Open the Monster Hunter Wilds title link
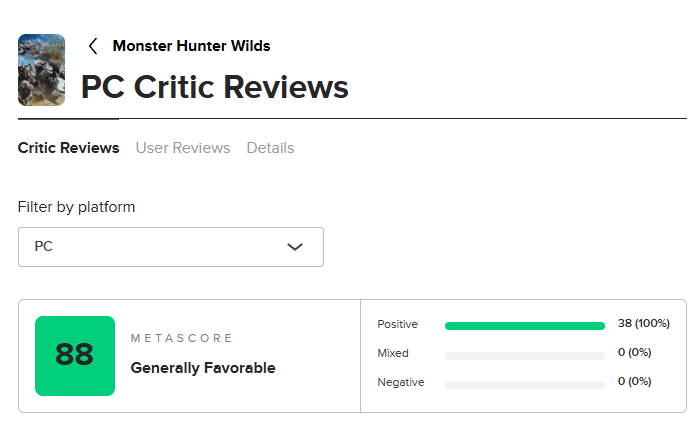This screenshot has height=429, width=696. click(x=191, y=46)
